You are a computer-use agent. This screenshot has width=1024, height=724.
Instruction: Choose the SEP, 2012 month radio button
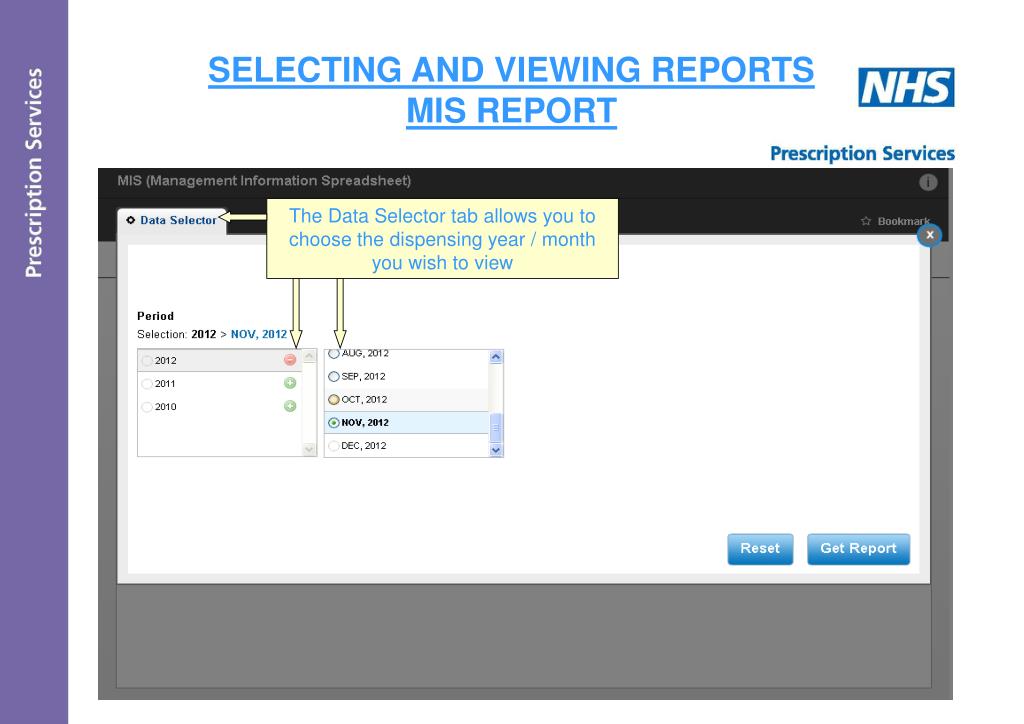[x=334, y=377]
